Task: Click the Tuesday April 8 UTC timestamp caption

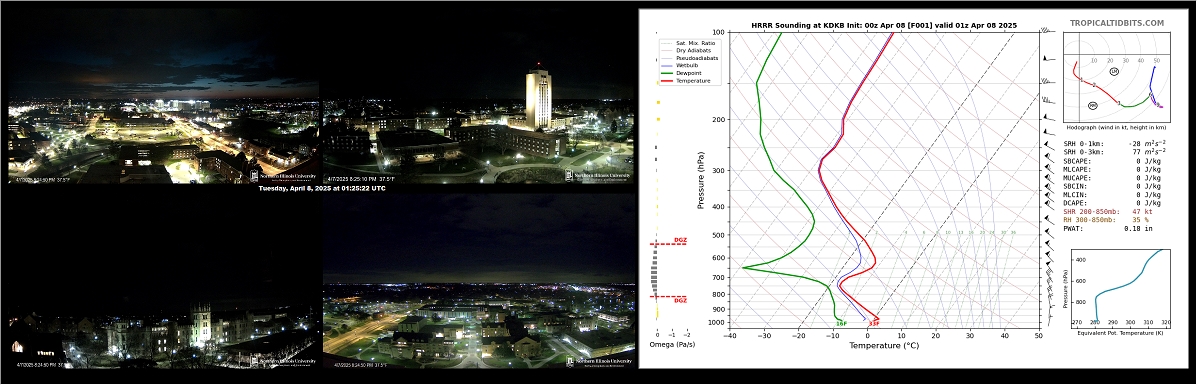Action: click(321, 189)
